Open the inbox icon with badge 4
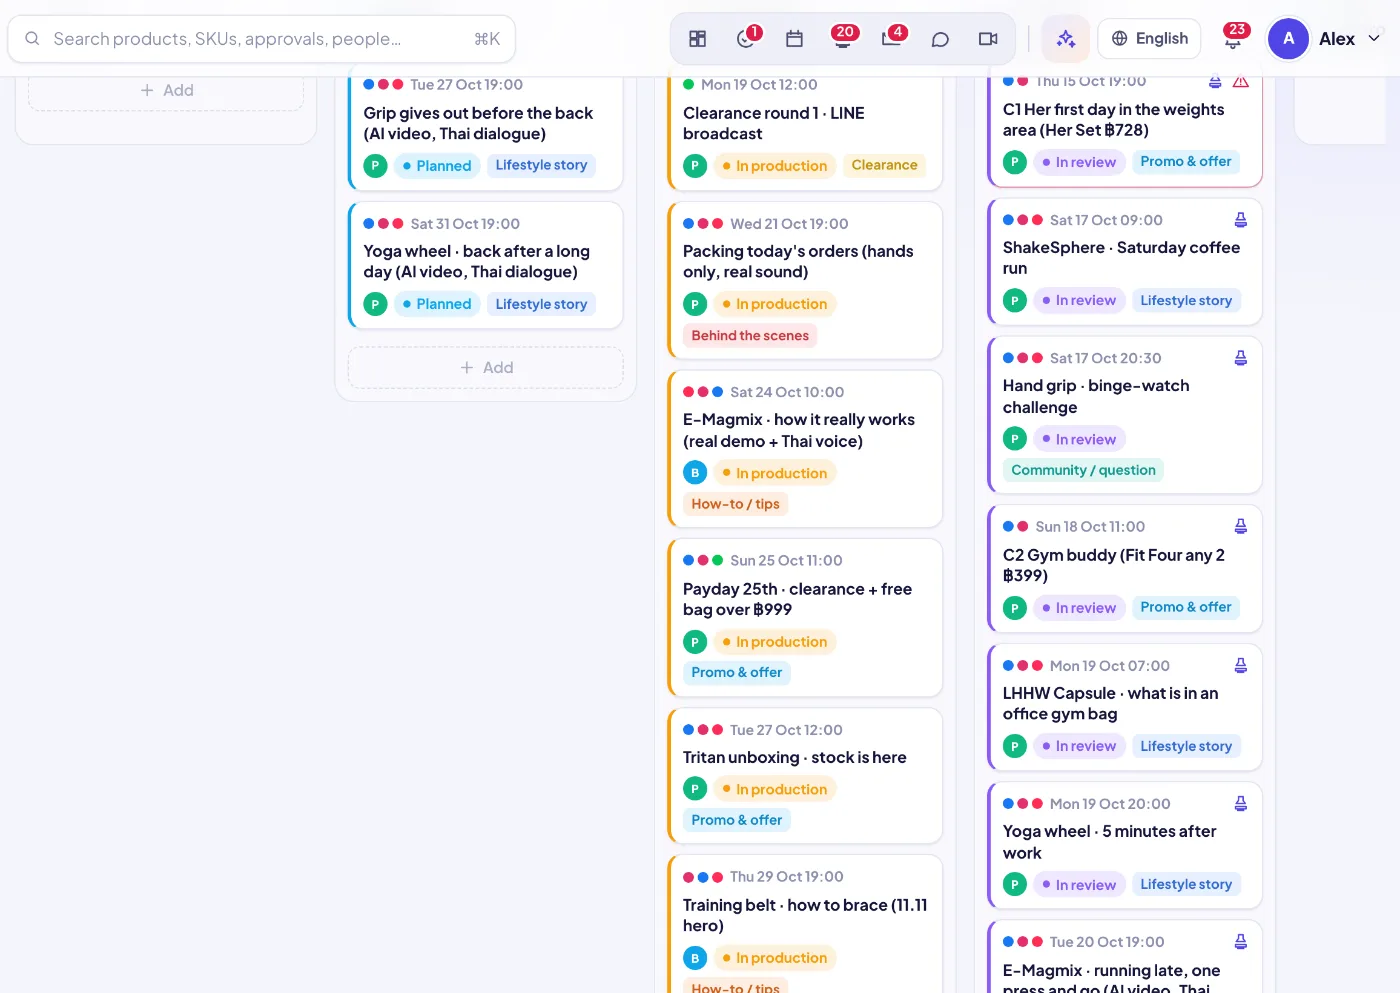Viewport: 1400px width, 993px height. click(x=893, y=38)
